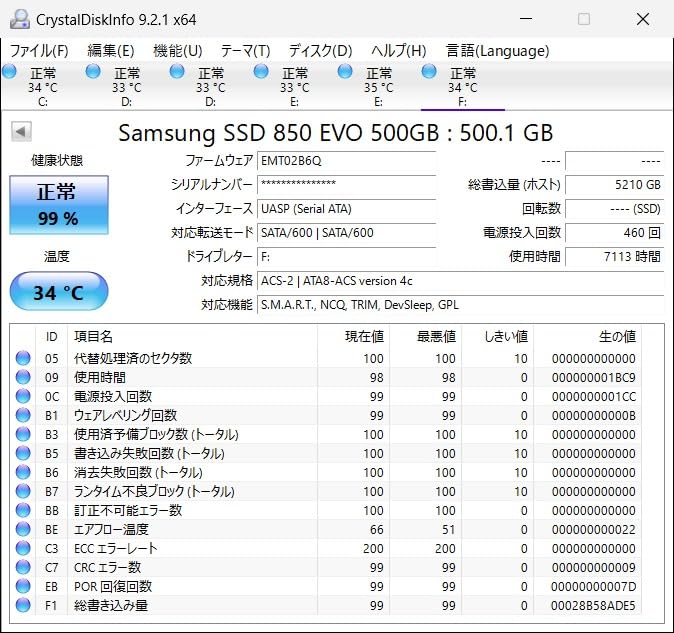Open the ディスク(D) menu
The image size is (674, 633).
click(x=320, y=51)
